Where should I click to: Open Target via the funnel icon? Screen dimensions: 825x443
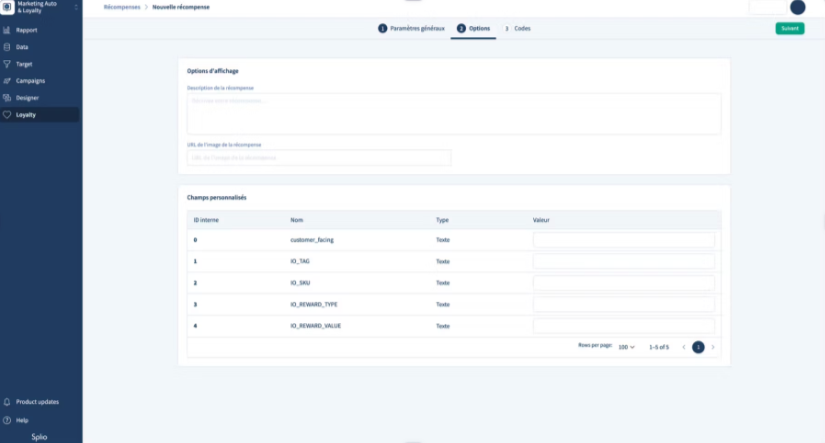[7, 64]
